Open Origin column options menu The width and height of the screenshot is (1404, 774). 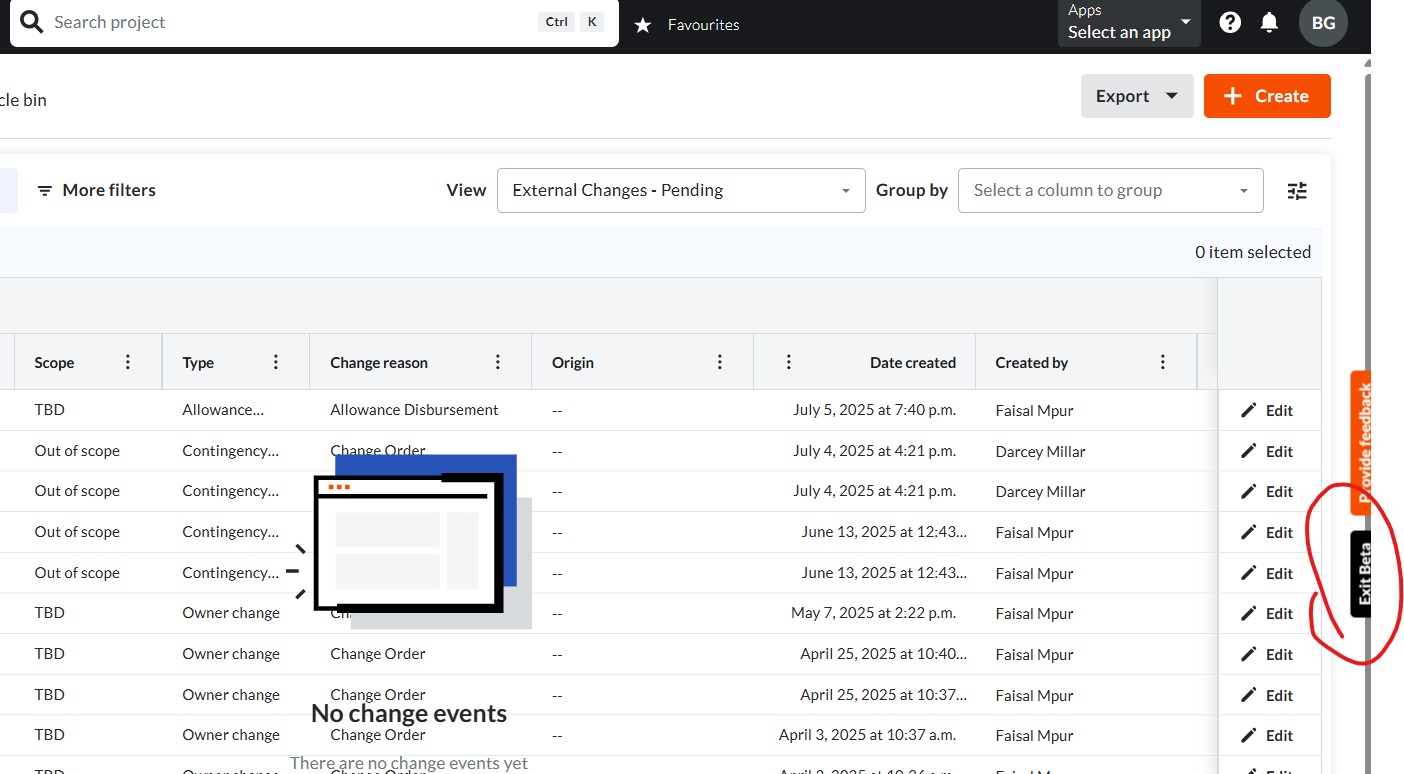click(x=720, y=362)
